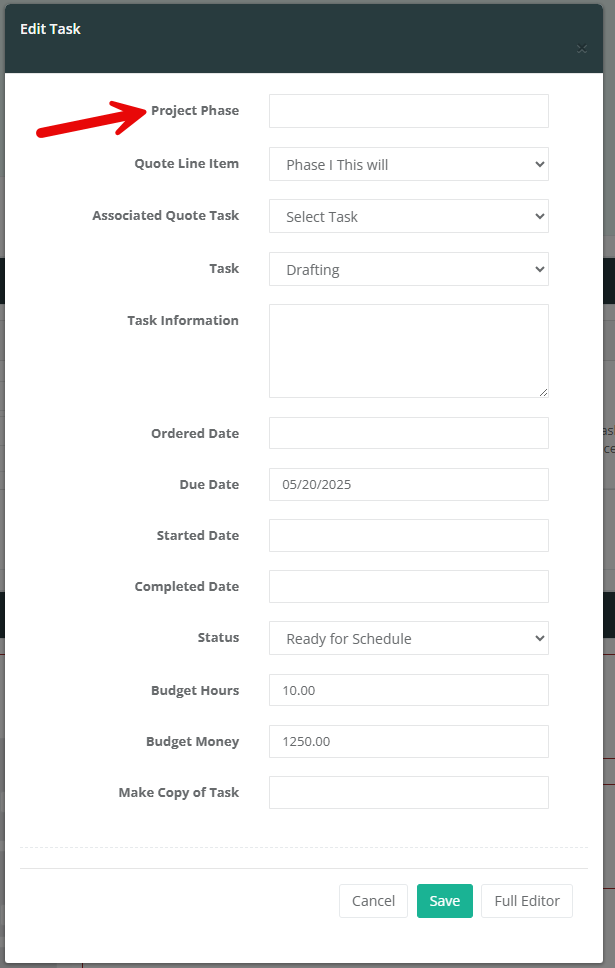Click the Edit Task dialog title
The image size is (615, 968).
50,29
